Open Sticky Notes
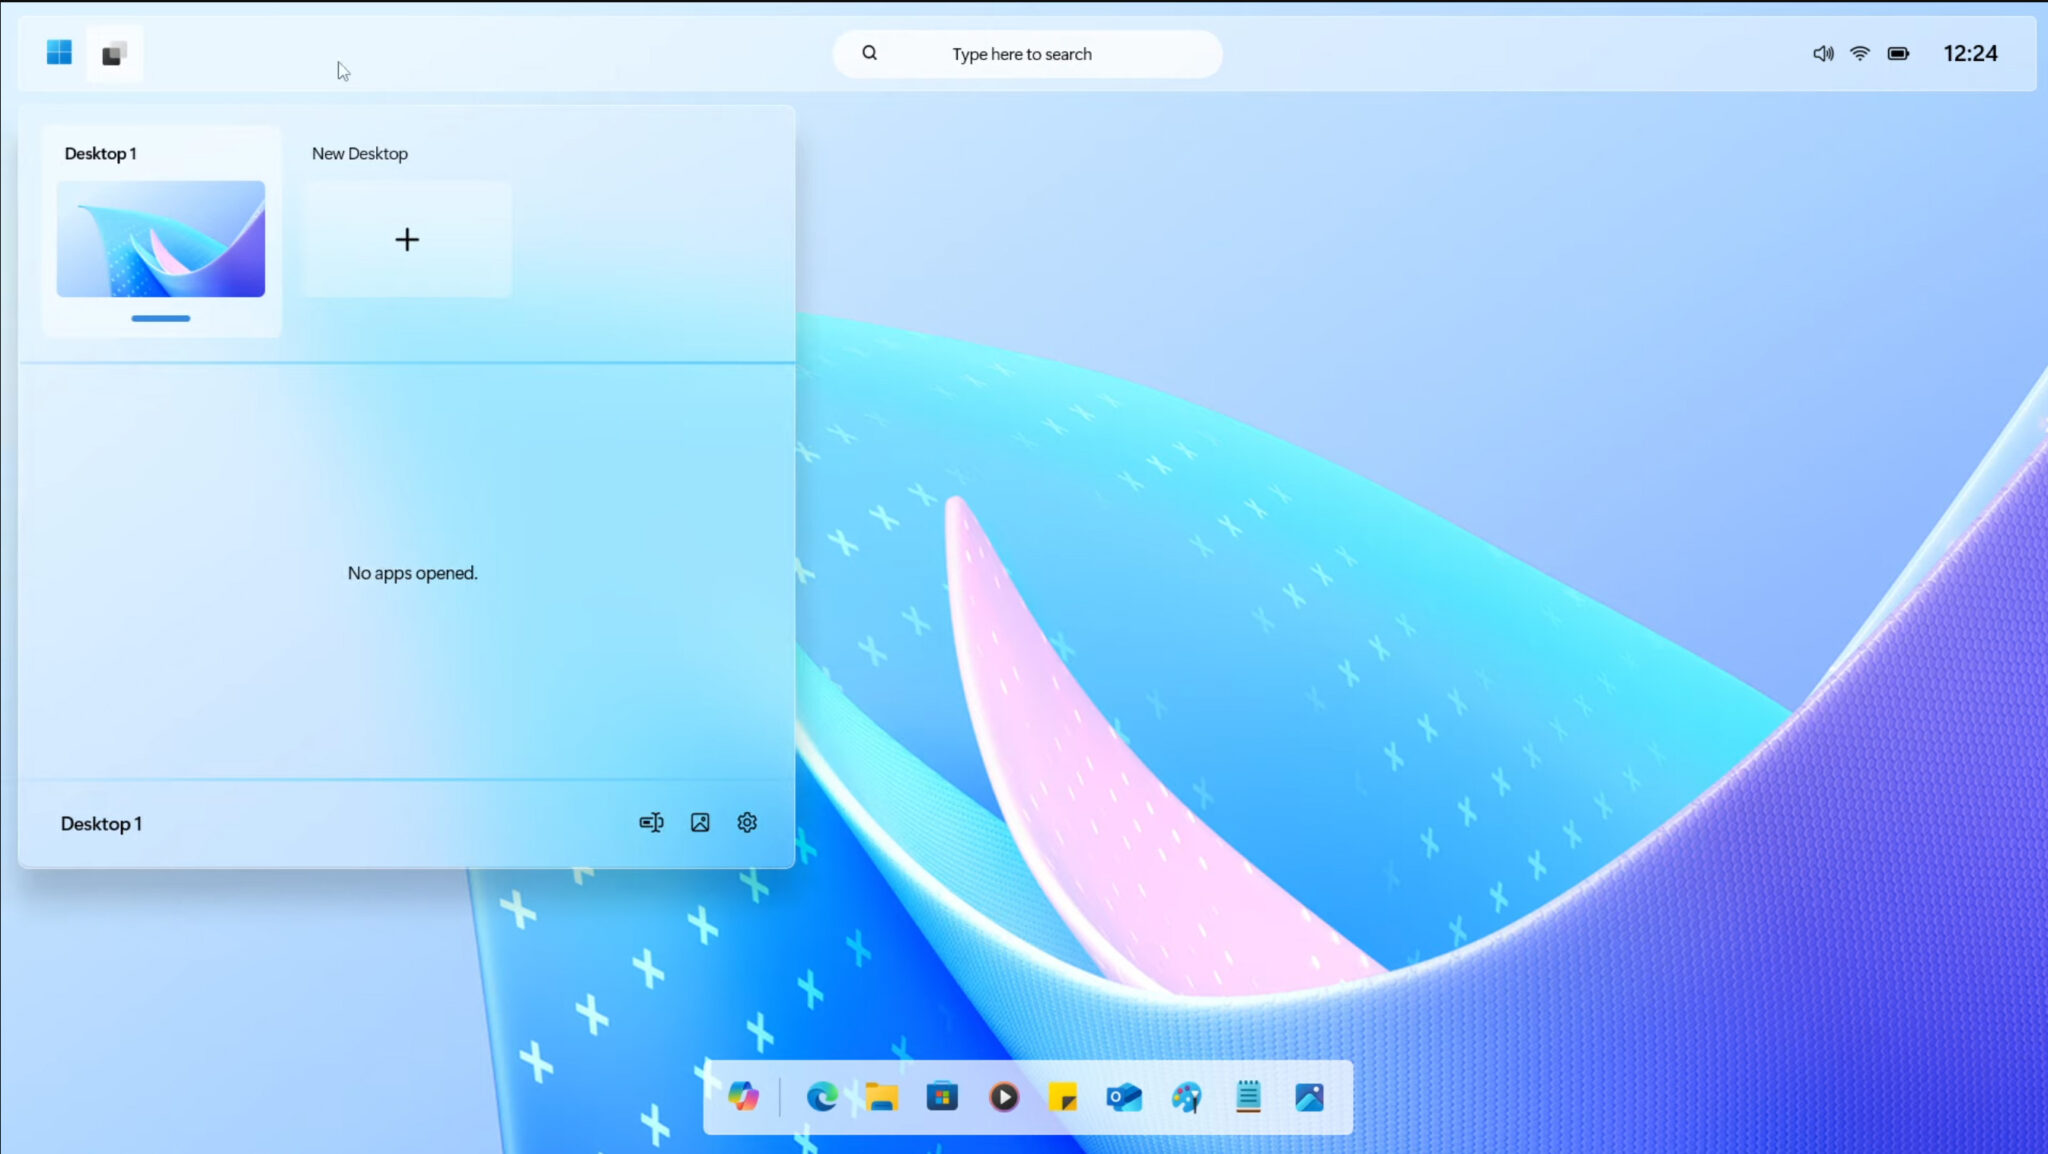Screen dimensions: 2048x1154 pyautogui.click(x=1064, y=1097)
